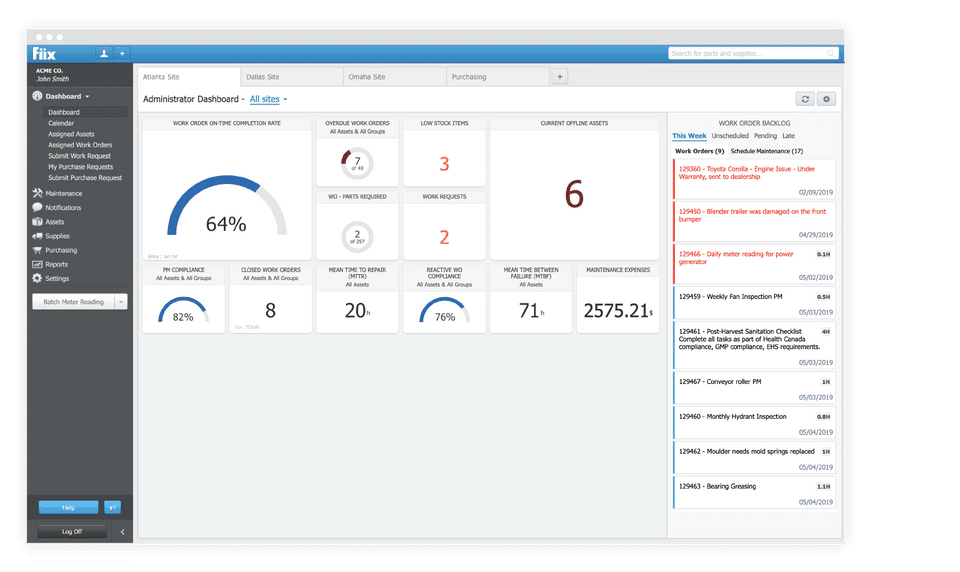Open the Calendar sidebar link
Screen dimensions: 960x572
pyautogui.click(x=61, y=123)
